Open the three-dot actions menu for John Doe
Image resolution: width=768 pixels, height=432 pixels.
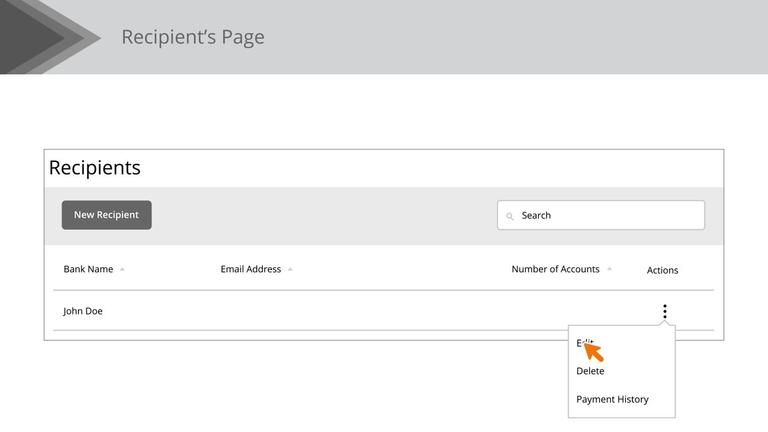pyautogui.click(x=664, y=312)
